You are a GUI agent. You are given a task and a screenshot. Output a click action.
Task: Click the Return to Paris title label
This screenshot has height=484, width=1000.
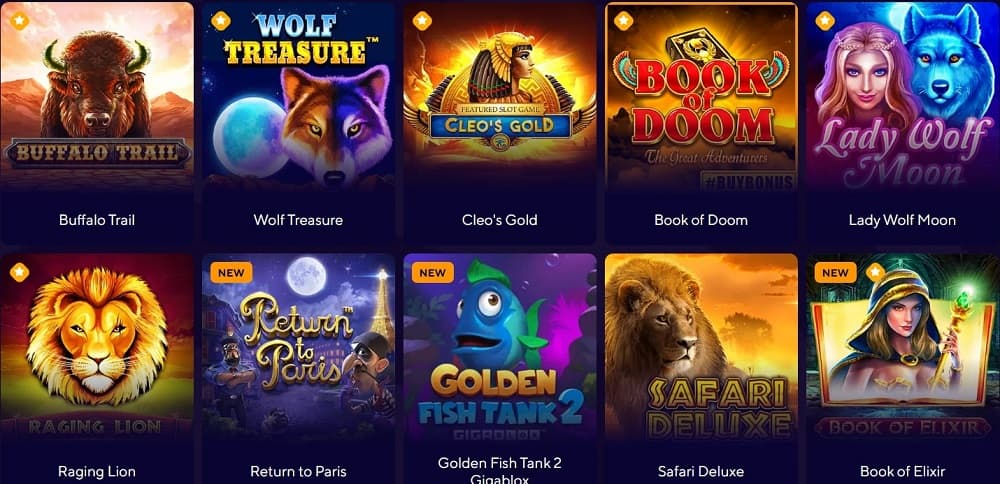pos(298,472)
